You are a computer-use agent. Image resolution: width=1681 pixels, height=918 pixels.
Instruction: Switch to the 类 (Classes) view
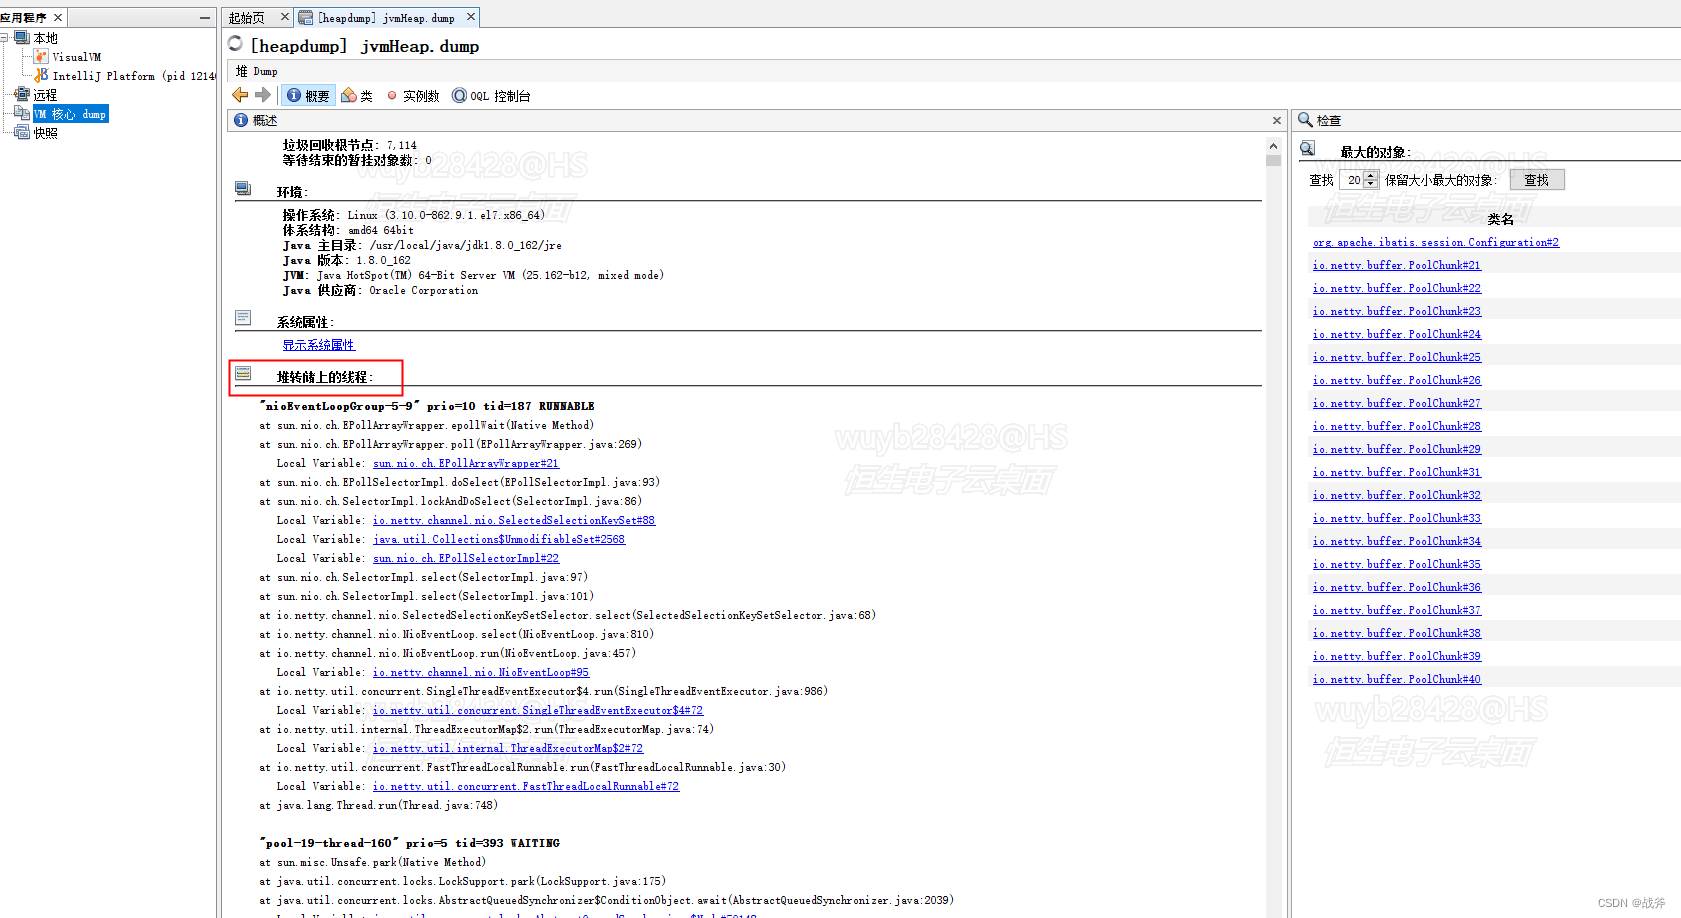356,95
